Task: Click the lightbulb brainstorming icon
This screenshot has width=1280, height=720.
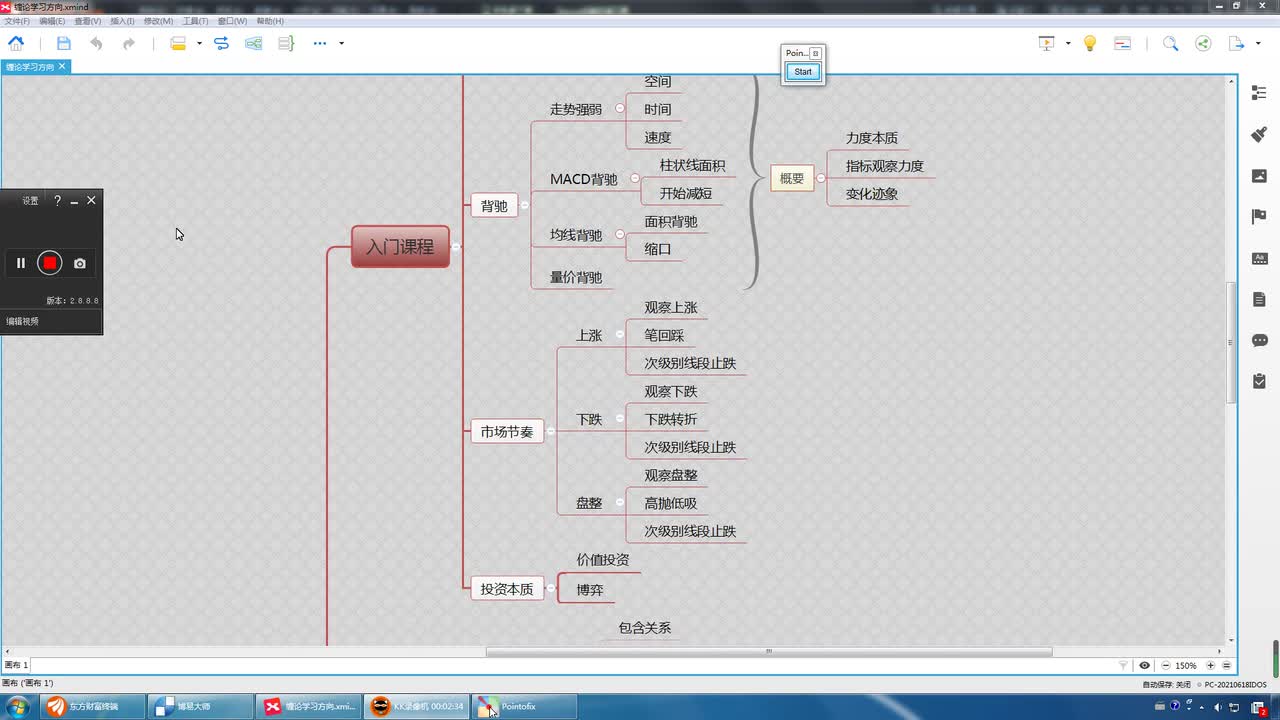Action: tap(1090, 43)
